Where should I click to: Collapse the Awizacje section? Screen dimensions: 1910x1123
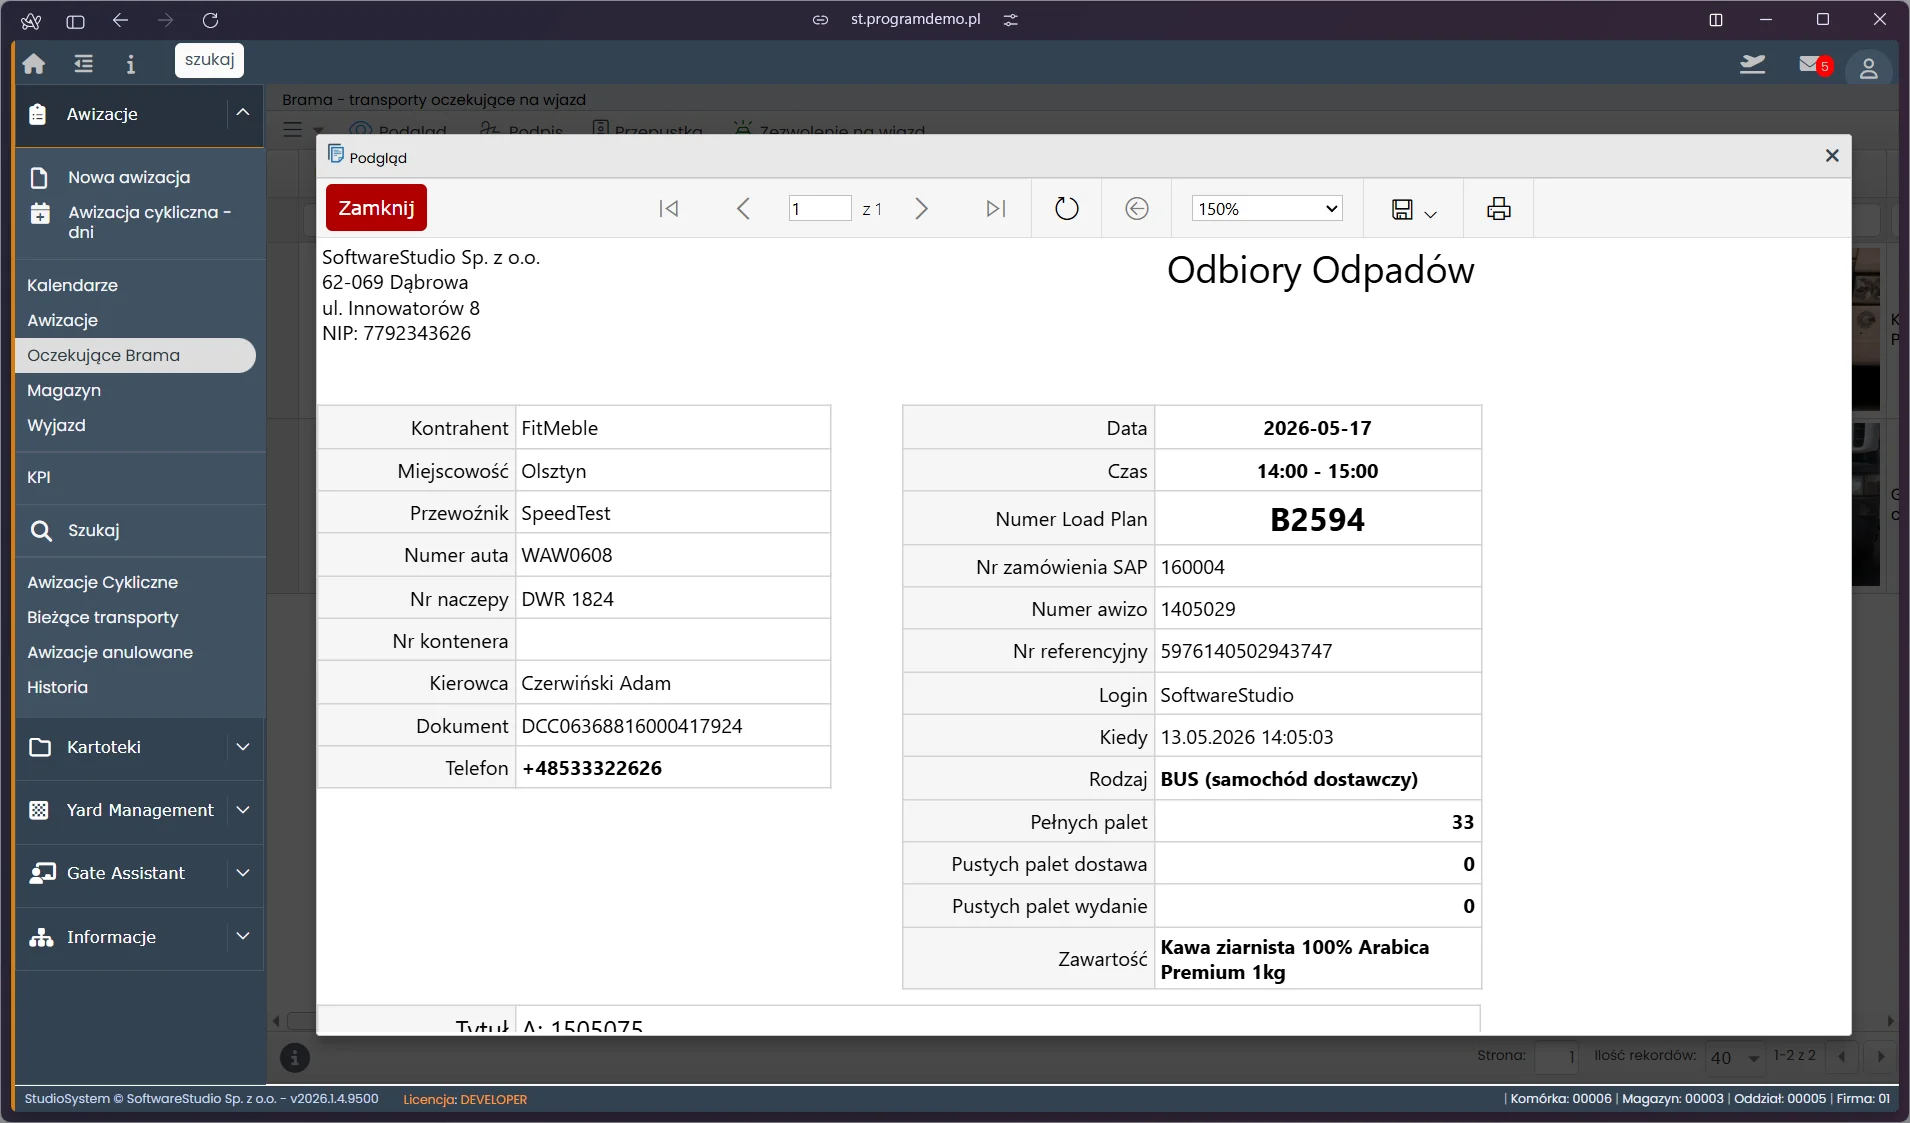tap(243, 113)
